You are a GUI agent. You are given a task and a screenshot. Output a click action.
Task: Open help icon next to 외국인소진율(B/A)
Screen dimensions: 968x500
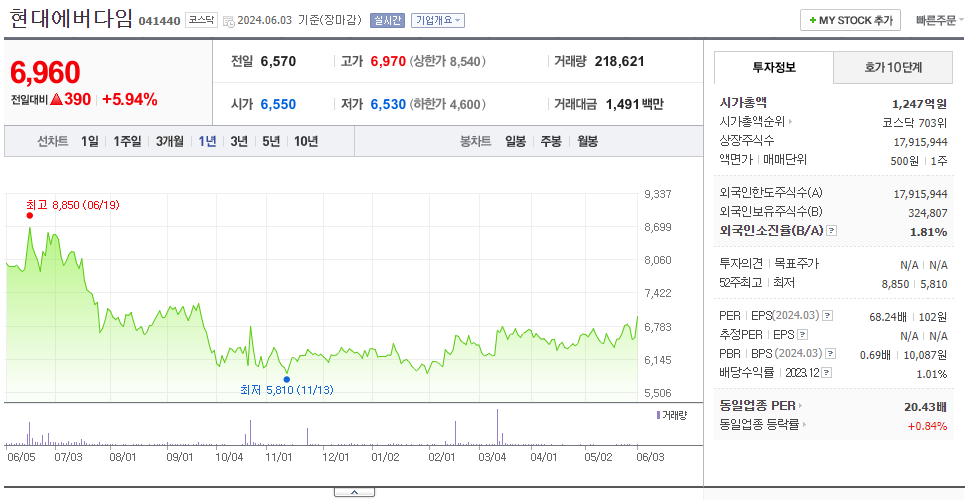coord(832,231)
